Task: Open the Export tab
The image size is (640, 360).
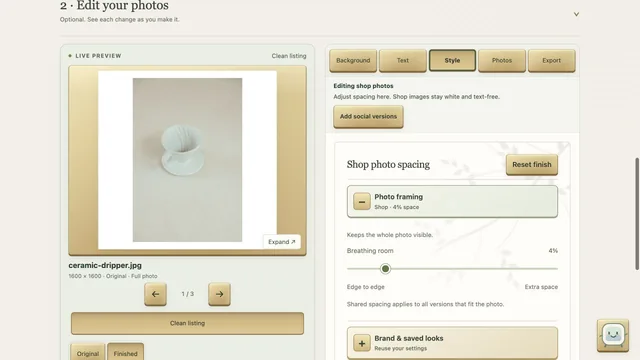Action: point(551,60)
